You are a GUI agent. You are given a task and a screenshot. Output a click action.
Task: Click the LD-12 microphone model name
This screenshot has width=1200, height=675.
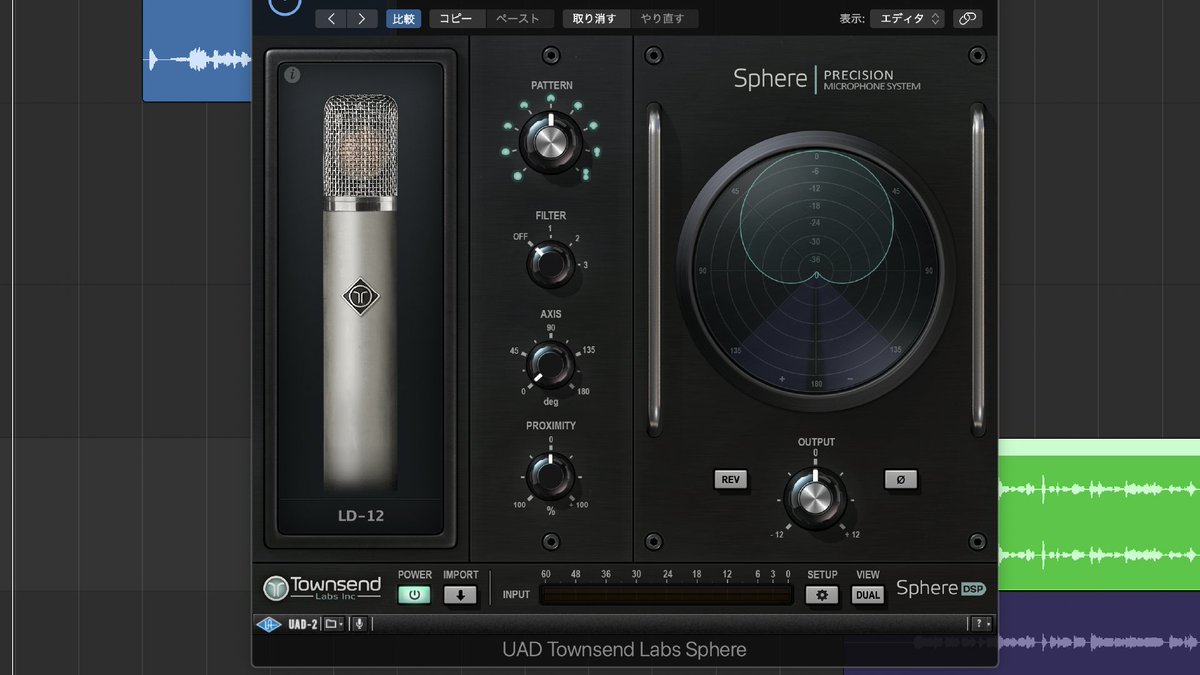(361, 516)
